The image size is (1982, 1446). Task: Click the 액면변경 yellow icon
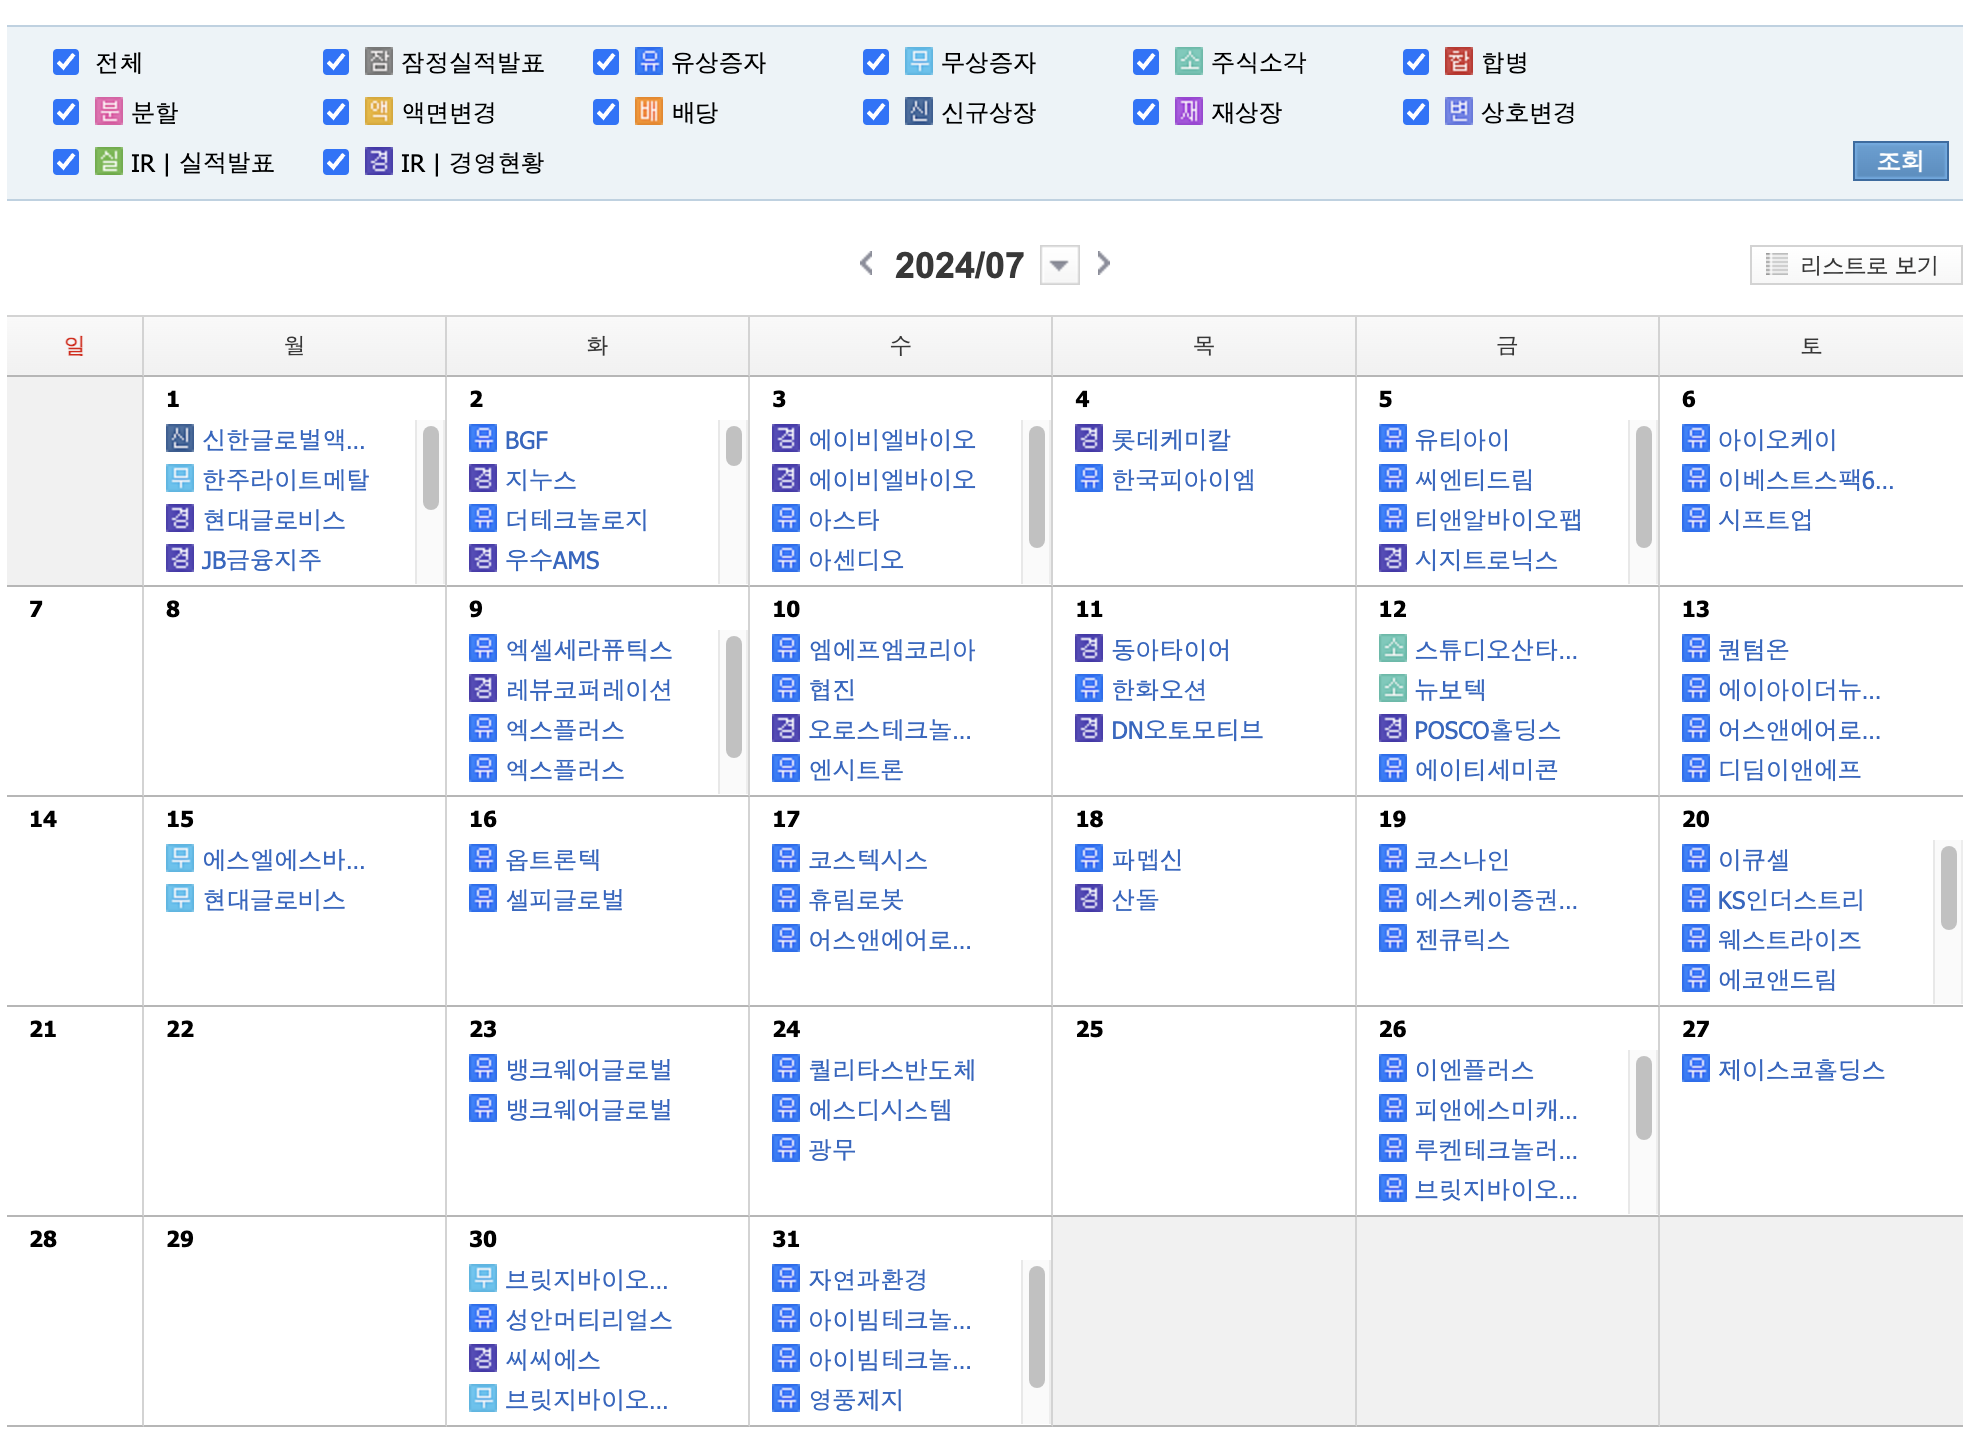[378, 111]
